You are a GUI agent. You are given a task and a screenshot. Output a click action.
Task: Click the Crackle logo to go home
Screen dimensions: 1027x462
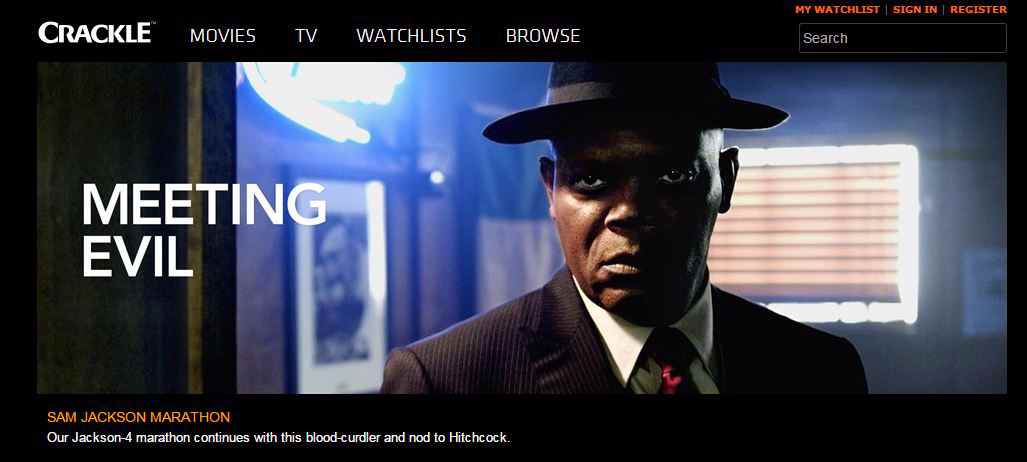[x=96, y=33]
